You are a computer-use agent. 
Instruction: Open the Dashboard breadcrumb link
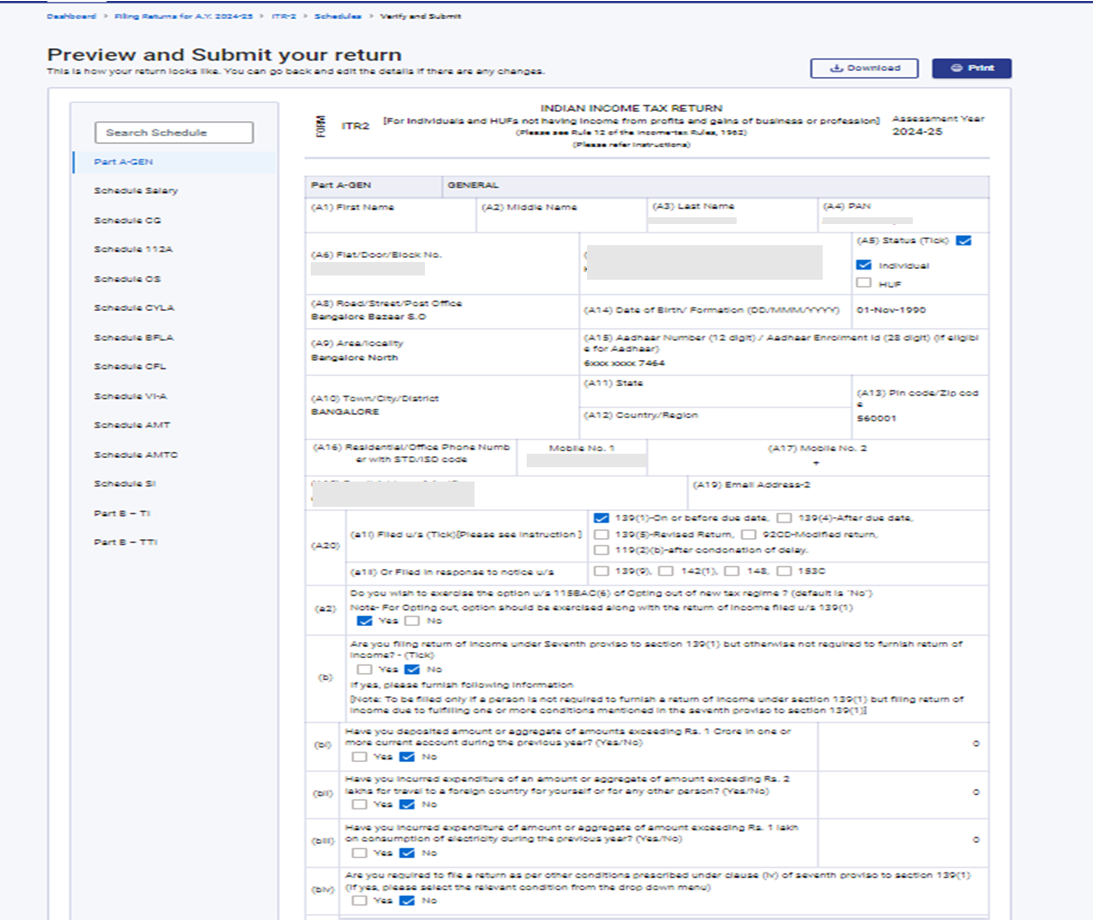71,17
